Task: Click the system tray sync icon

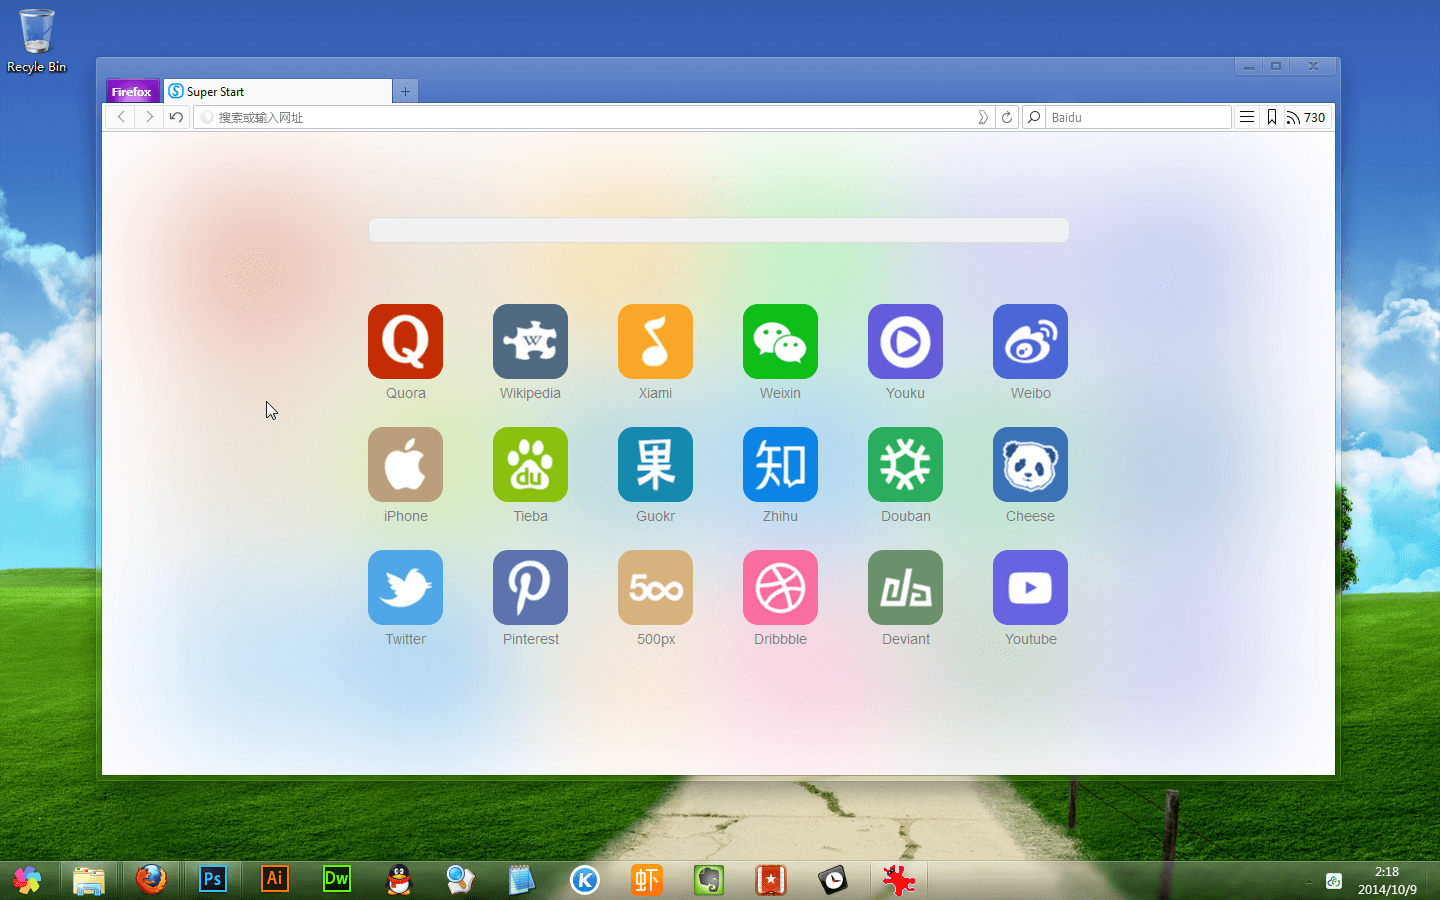Action: pos(1334,881)
